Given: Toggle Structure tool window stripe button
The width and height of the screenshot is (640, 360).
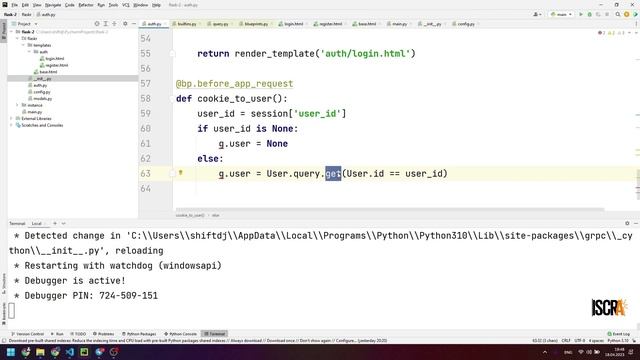Looking at the screenshot, I should (4, 283).
